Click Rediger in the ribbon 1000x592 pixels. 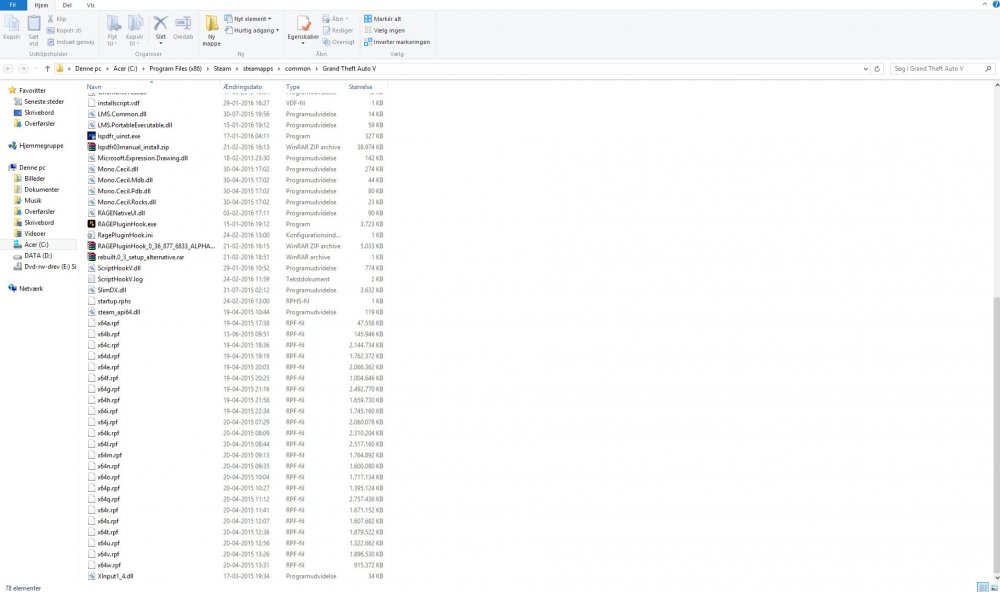[x=338, y=30]
